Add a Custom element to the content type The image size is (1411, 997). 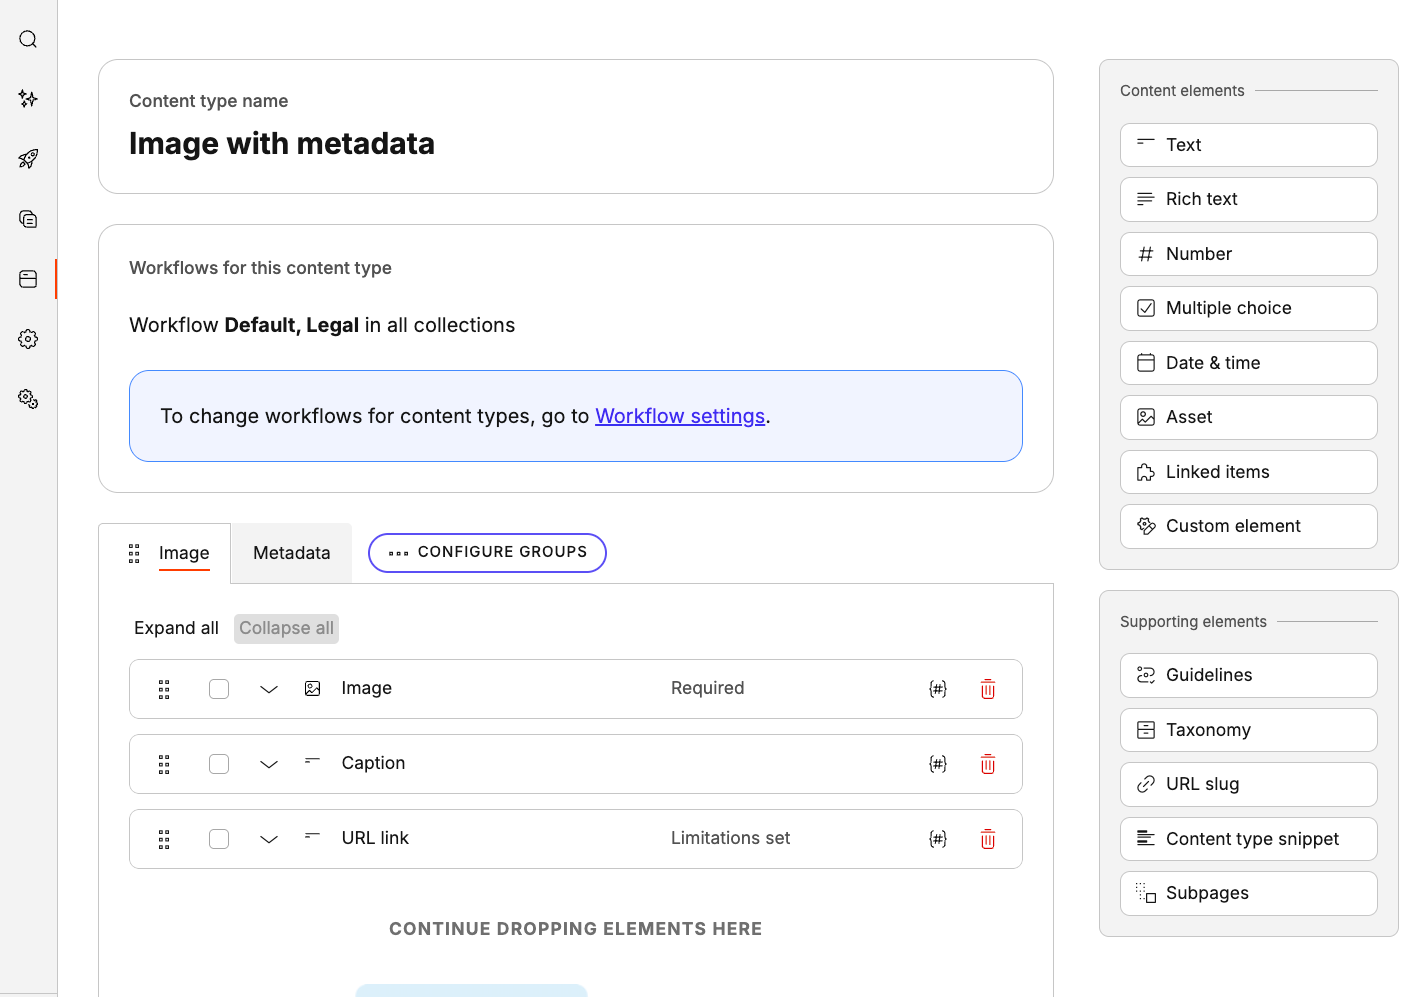tap(1248, 526)
